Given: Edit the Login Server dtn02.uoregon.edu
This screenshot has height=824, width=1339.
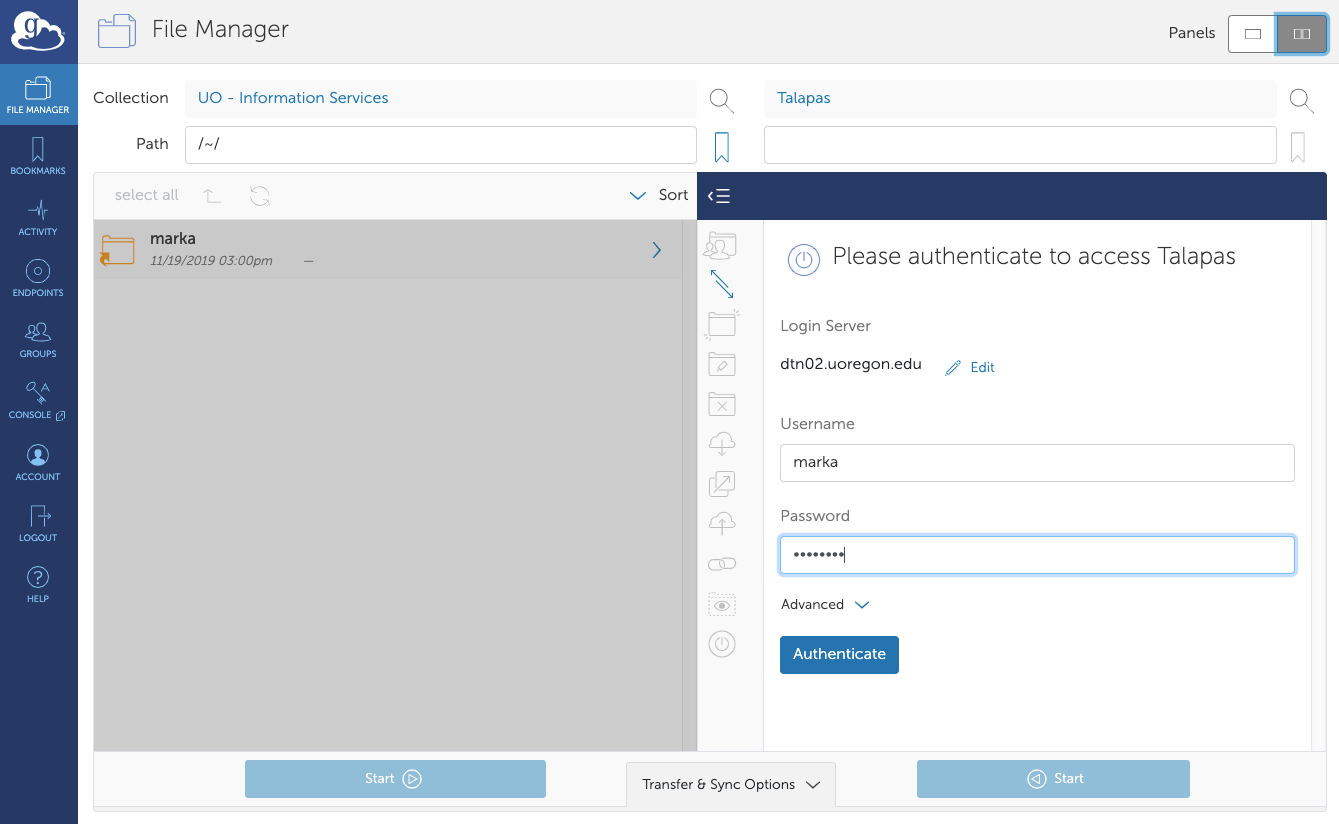Looking at the screenshot, I should pos(970,367).
